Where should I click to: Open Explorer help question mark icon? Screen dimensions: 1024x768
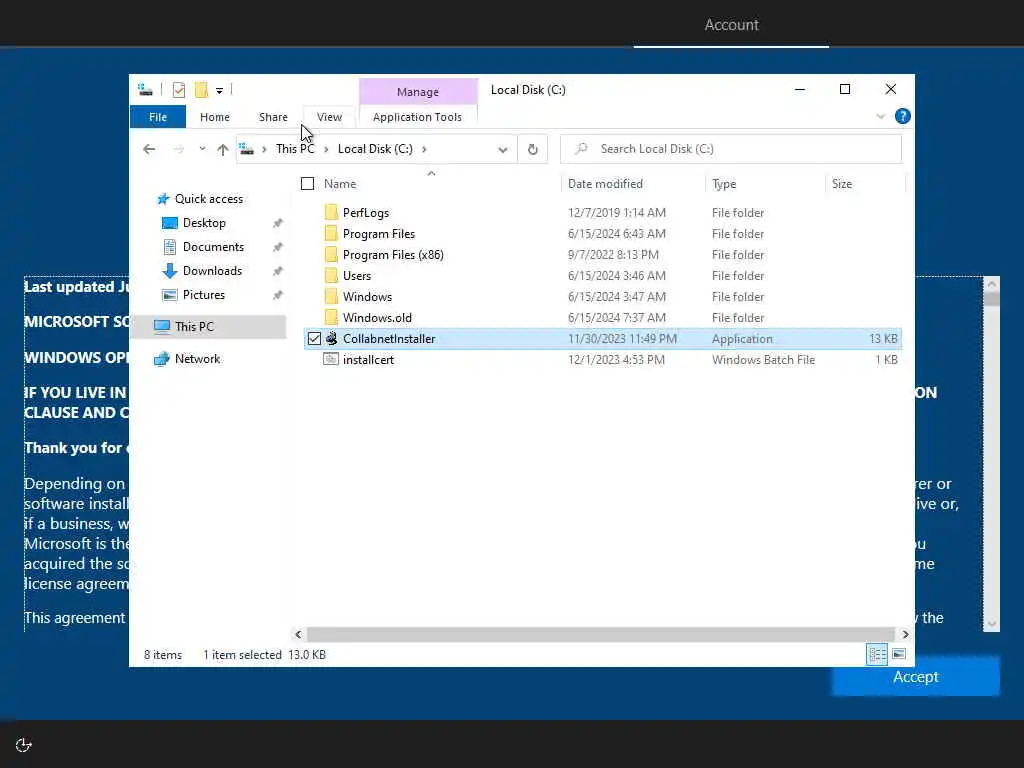click(903, 116)
